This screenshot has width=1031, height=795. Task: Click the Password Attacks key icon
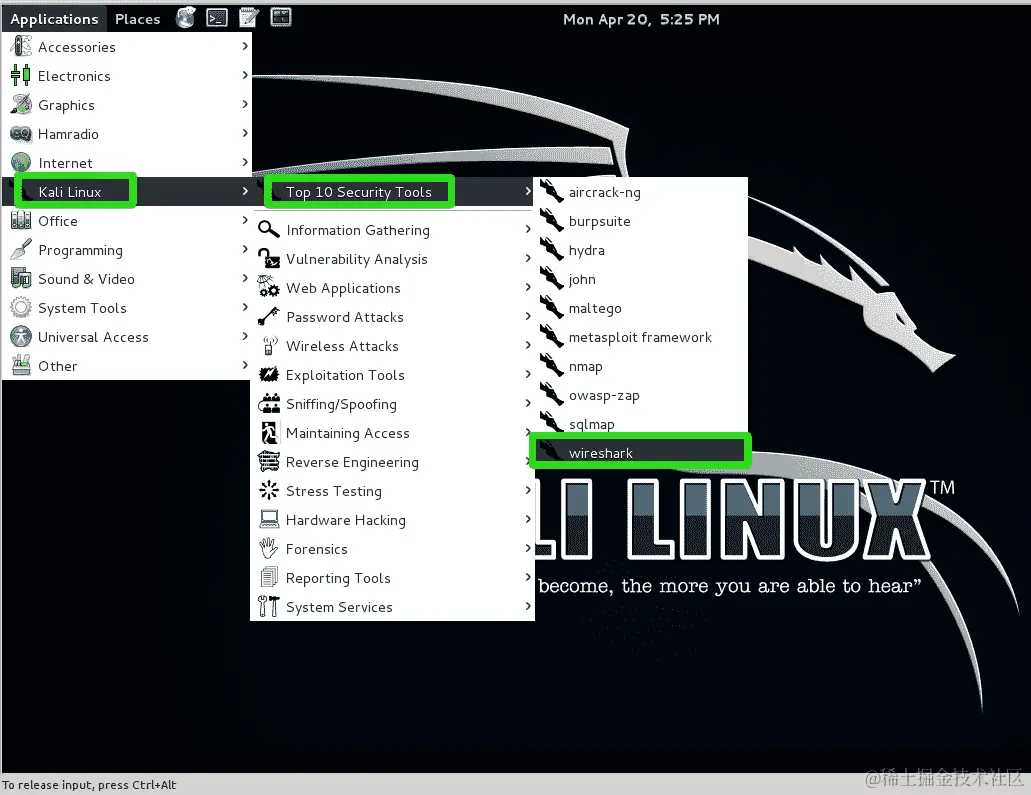pos(268,316)
